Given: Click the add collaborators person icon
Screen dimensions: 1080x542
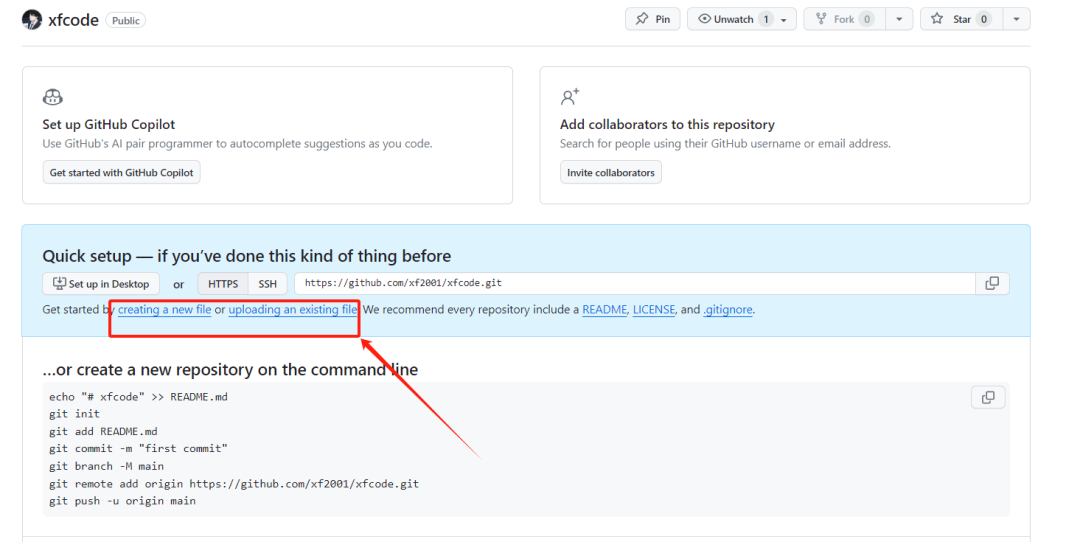Looking at the screenshot, I should coord(570,96).
